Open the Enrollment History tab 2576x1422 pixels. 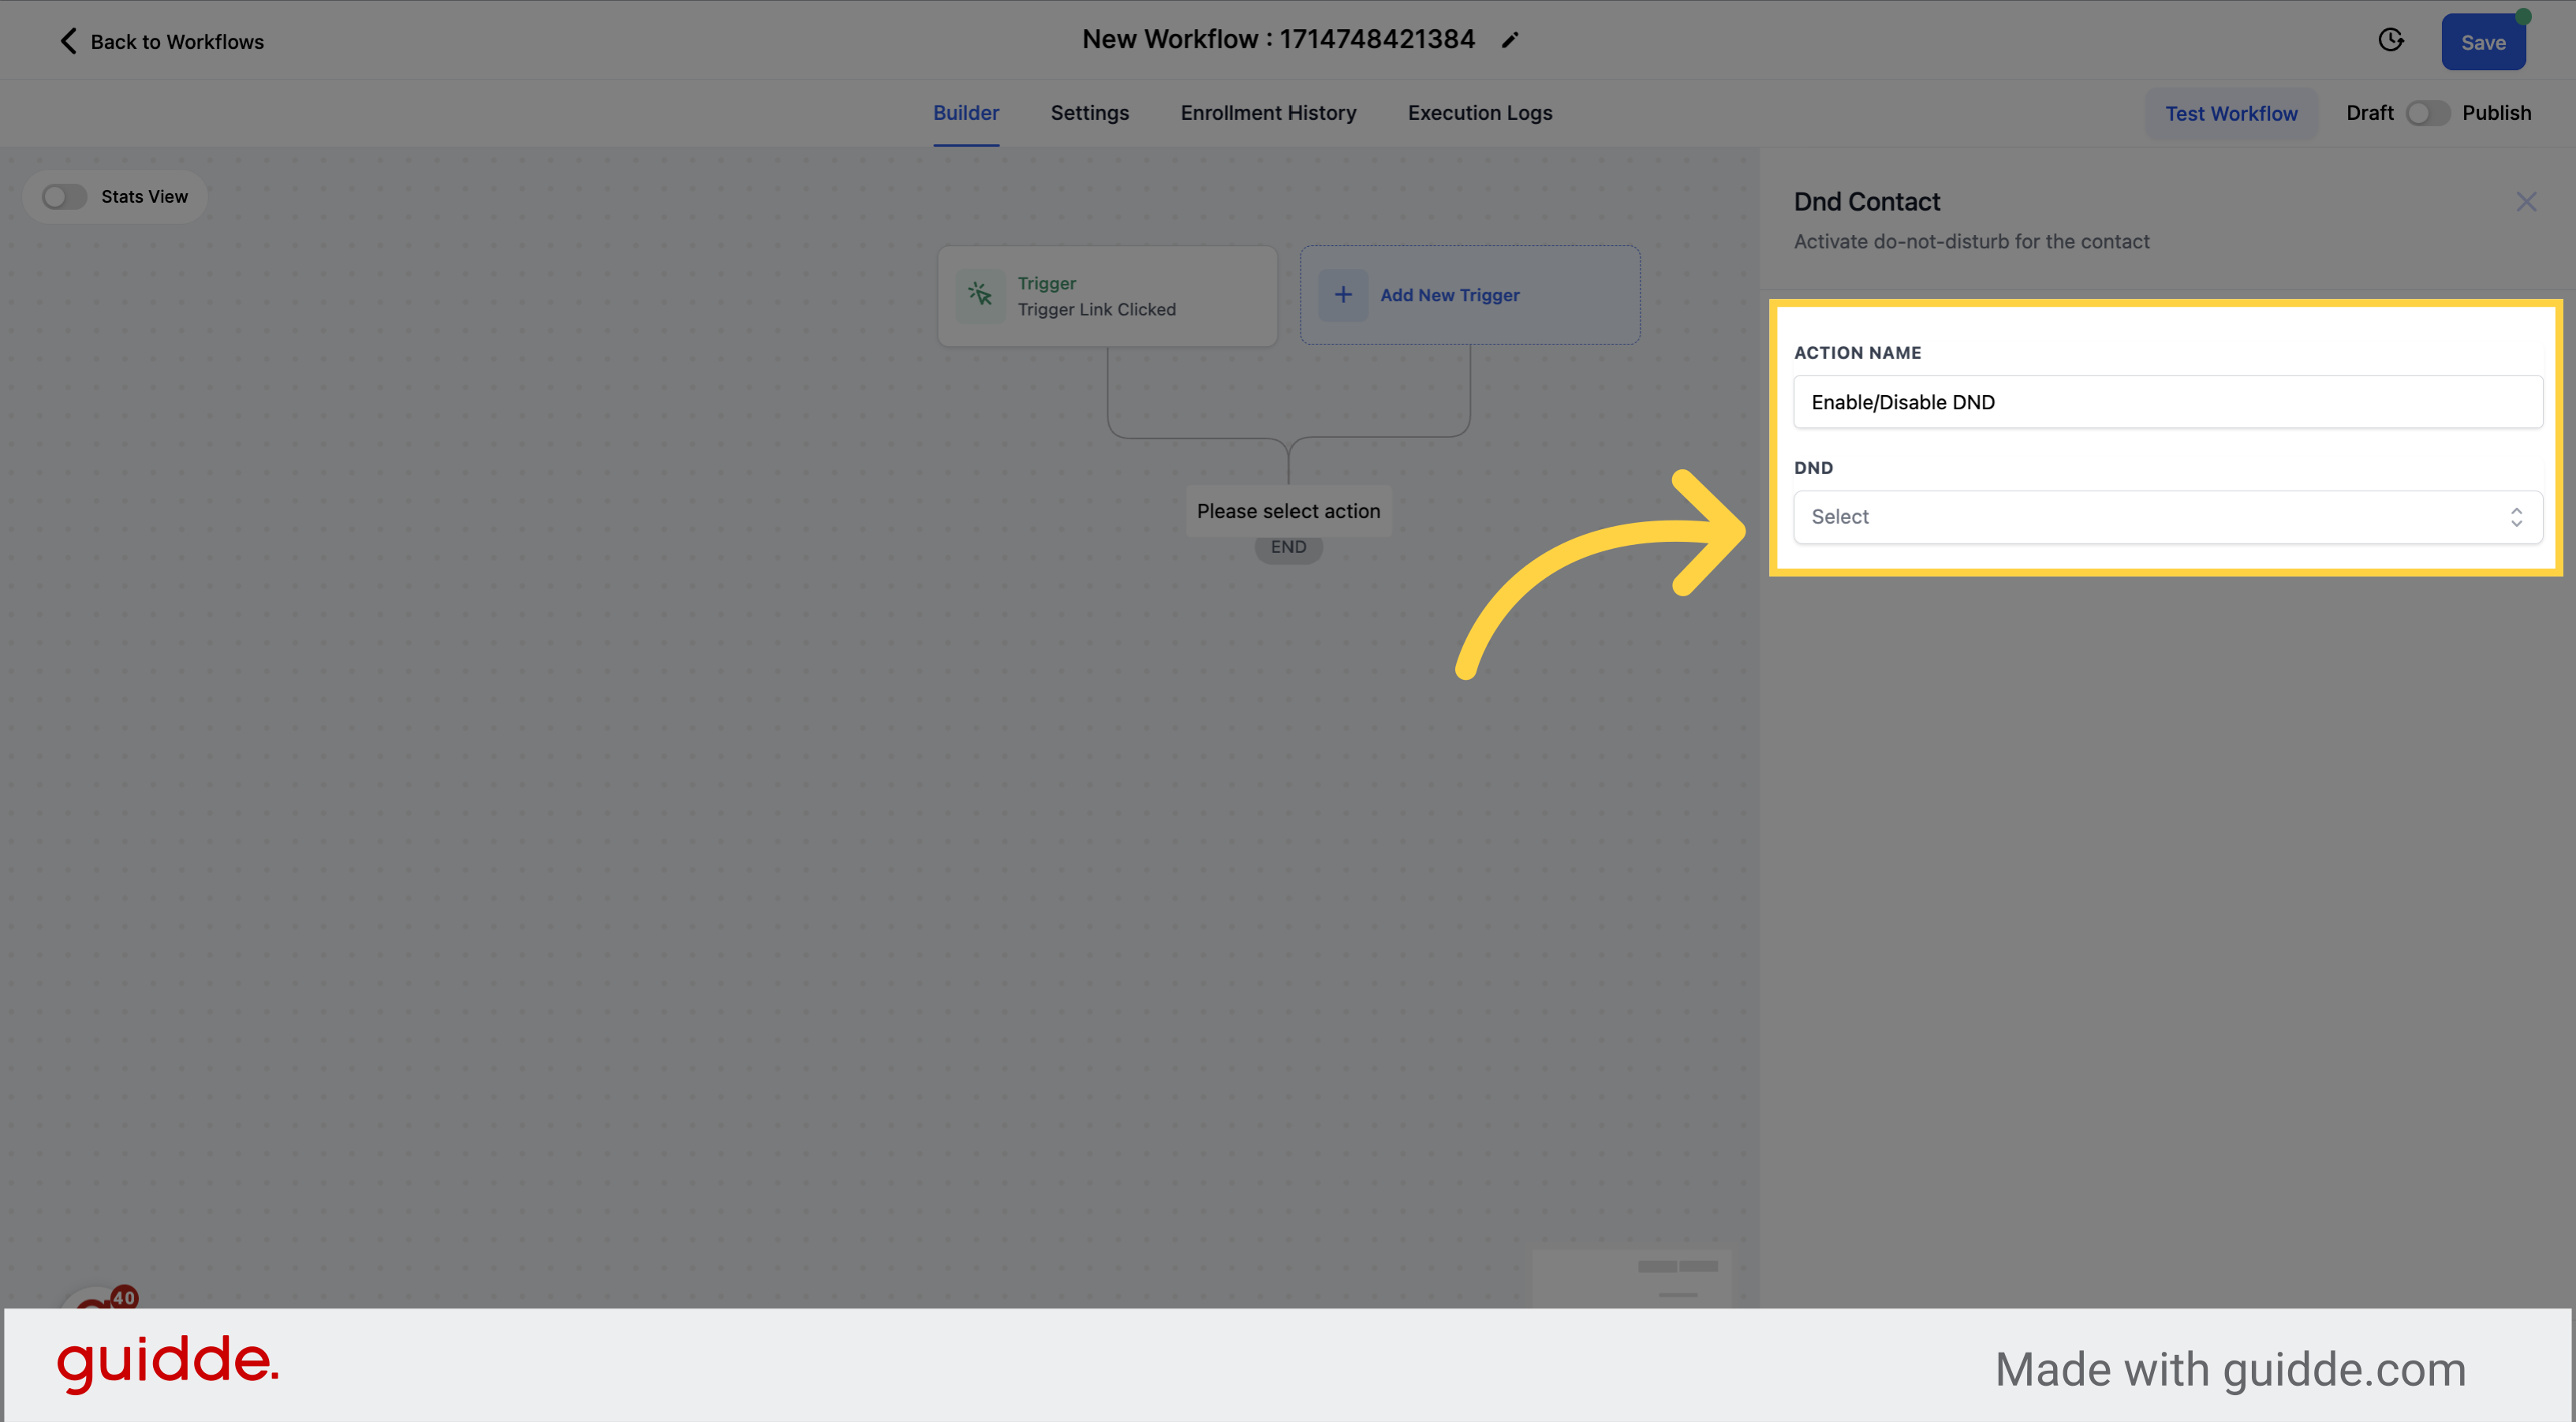pos(1268,113)
